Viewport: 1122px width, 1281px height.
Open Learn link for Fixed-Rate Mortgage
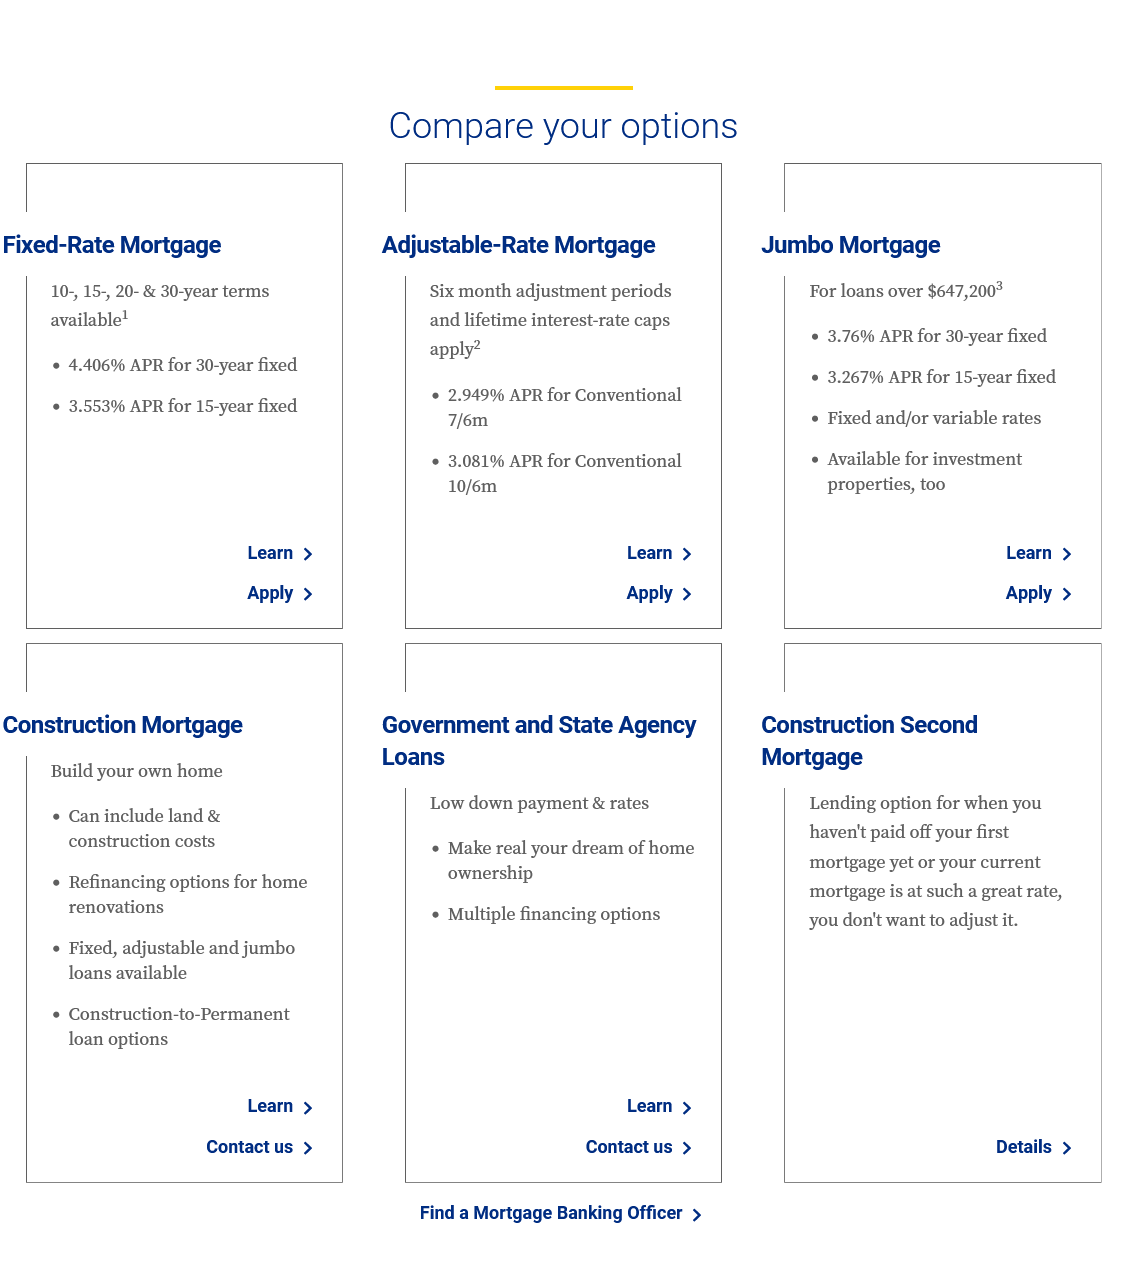tap(270, 553)
